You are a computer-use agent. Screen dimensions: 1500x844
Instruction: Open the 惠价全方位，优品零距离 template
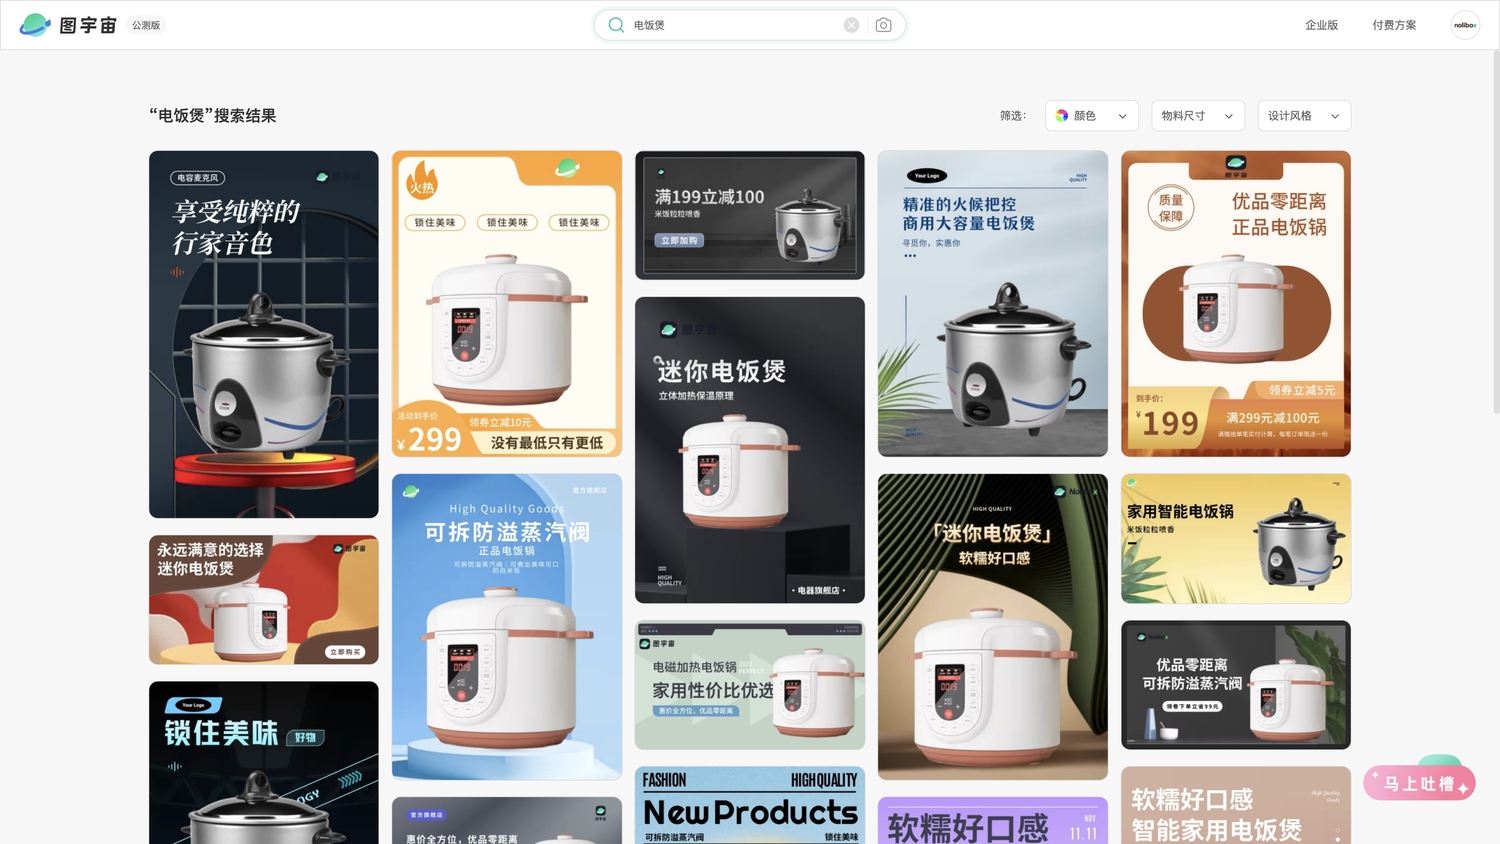[507, 820]
